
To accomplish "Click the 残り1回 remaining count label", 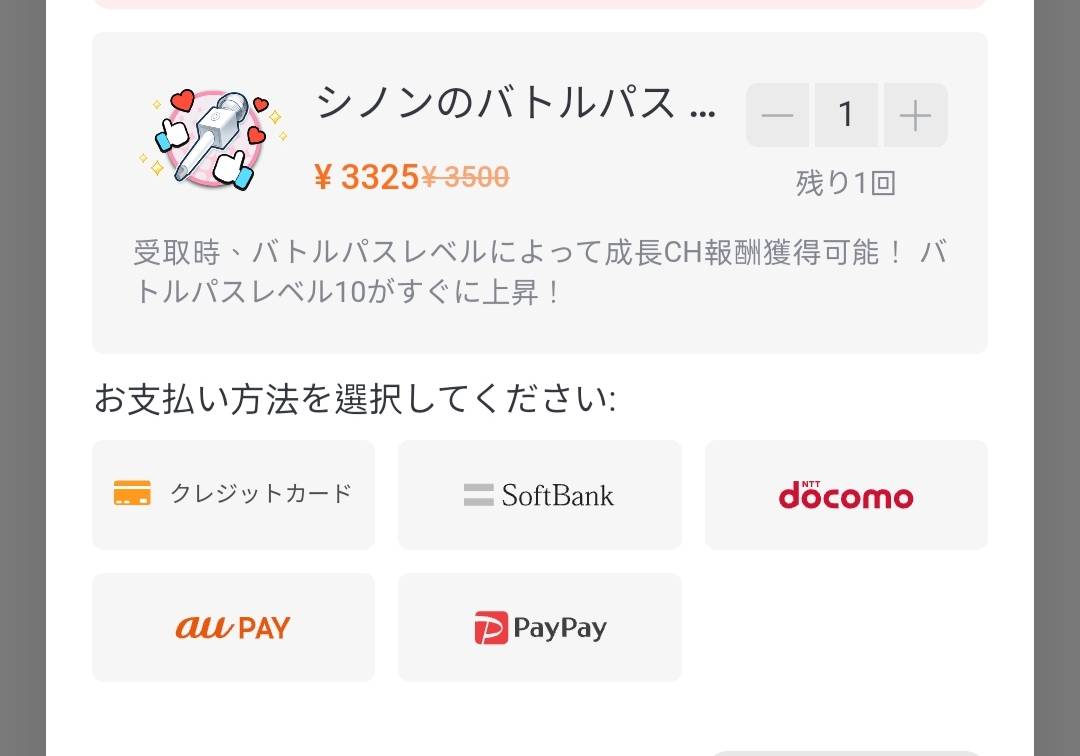I will click(x=846, y=183).
